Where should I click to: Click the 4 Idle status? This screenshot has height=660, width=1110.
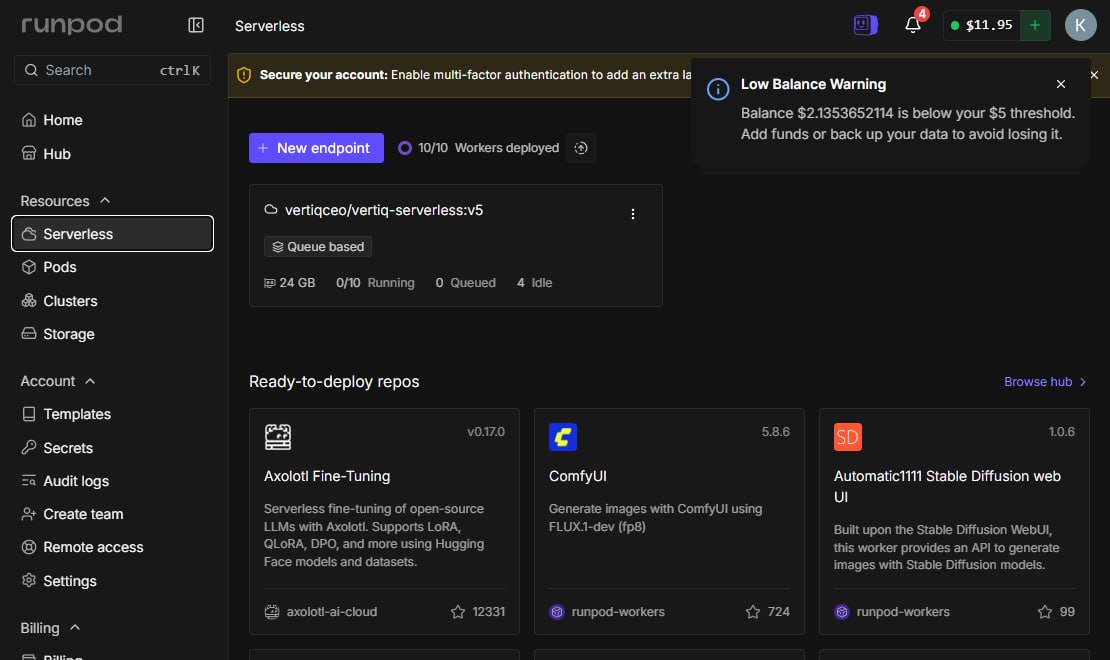tap(534, 283)
